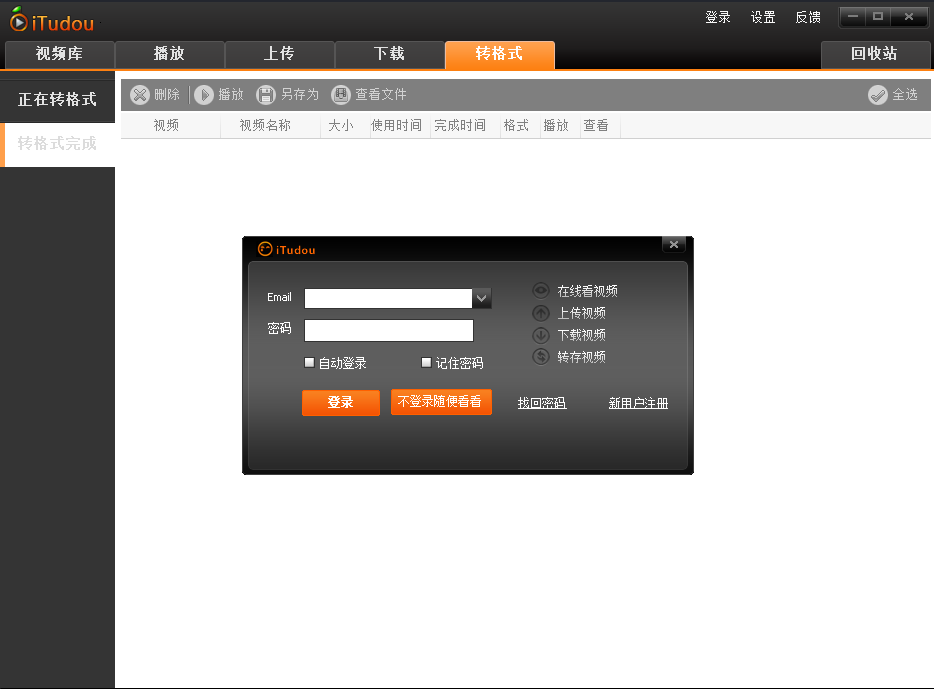This screenshot has width=934, height=689.
Task: Click the iTudou logo in main title bar
Action: pos(52,20)
